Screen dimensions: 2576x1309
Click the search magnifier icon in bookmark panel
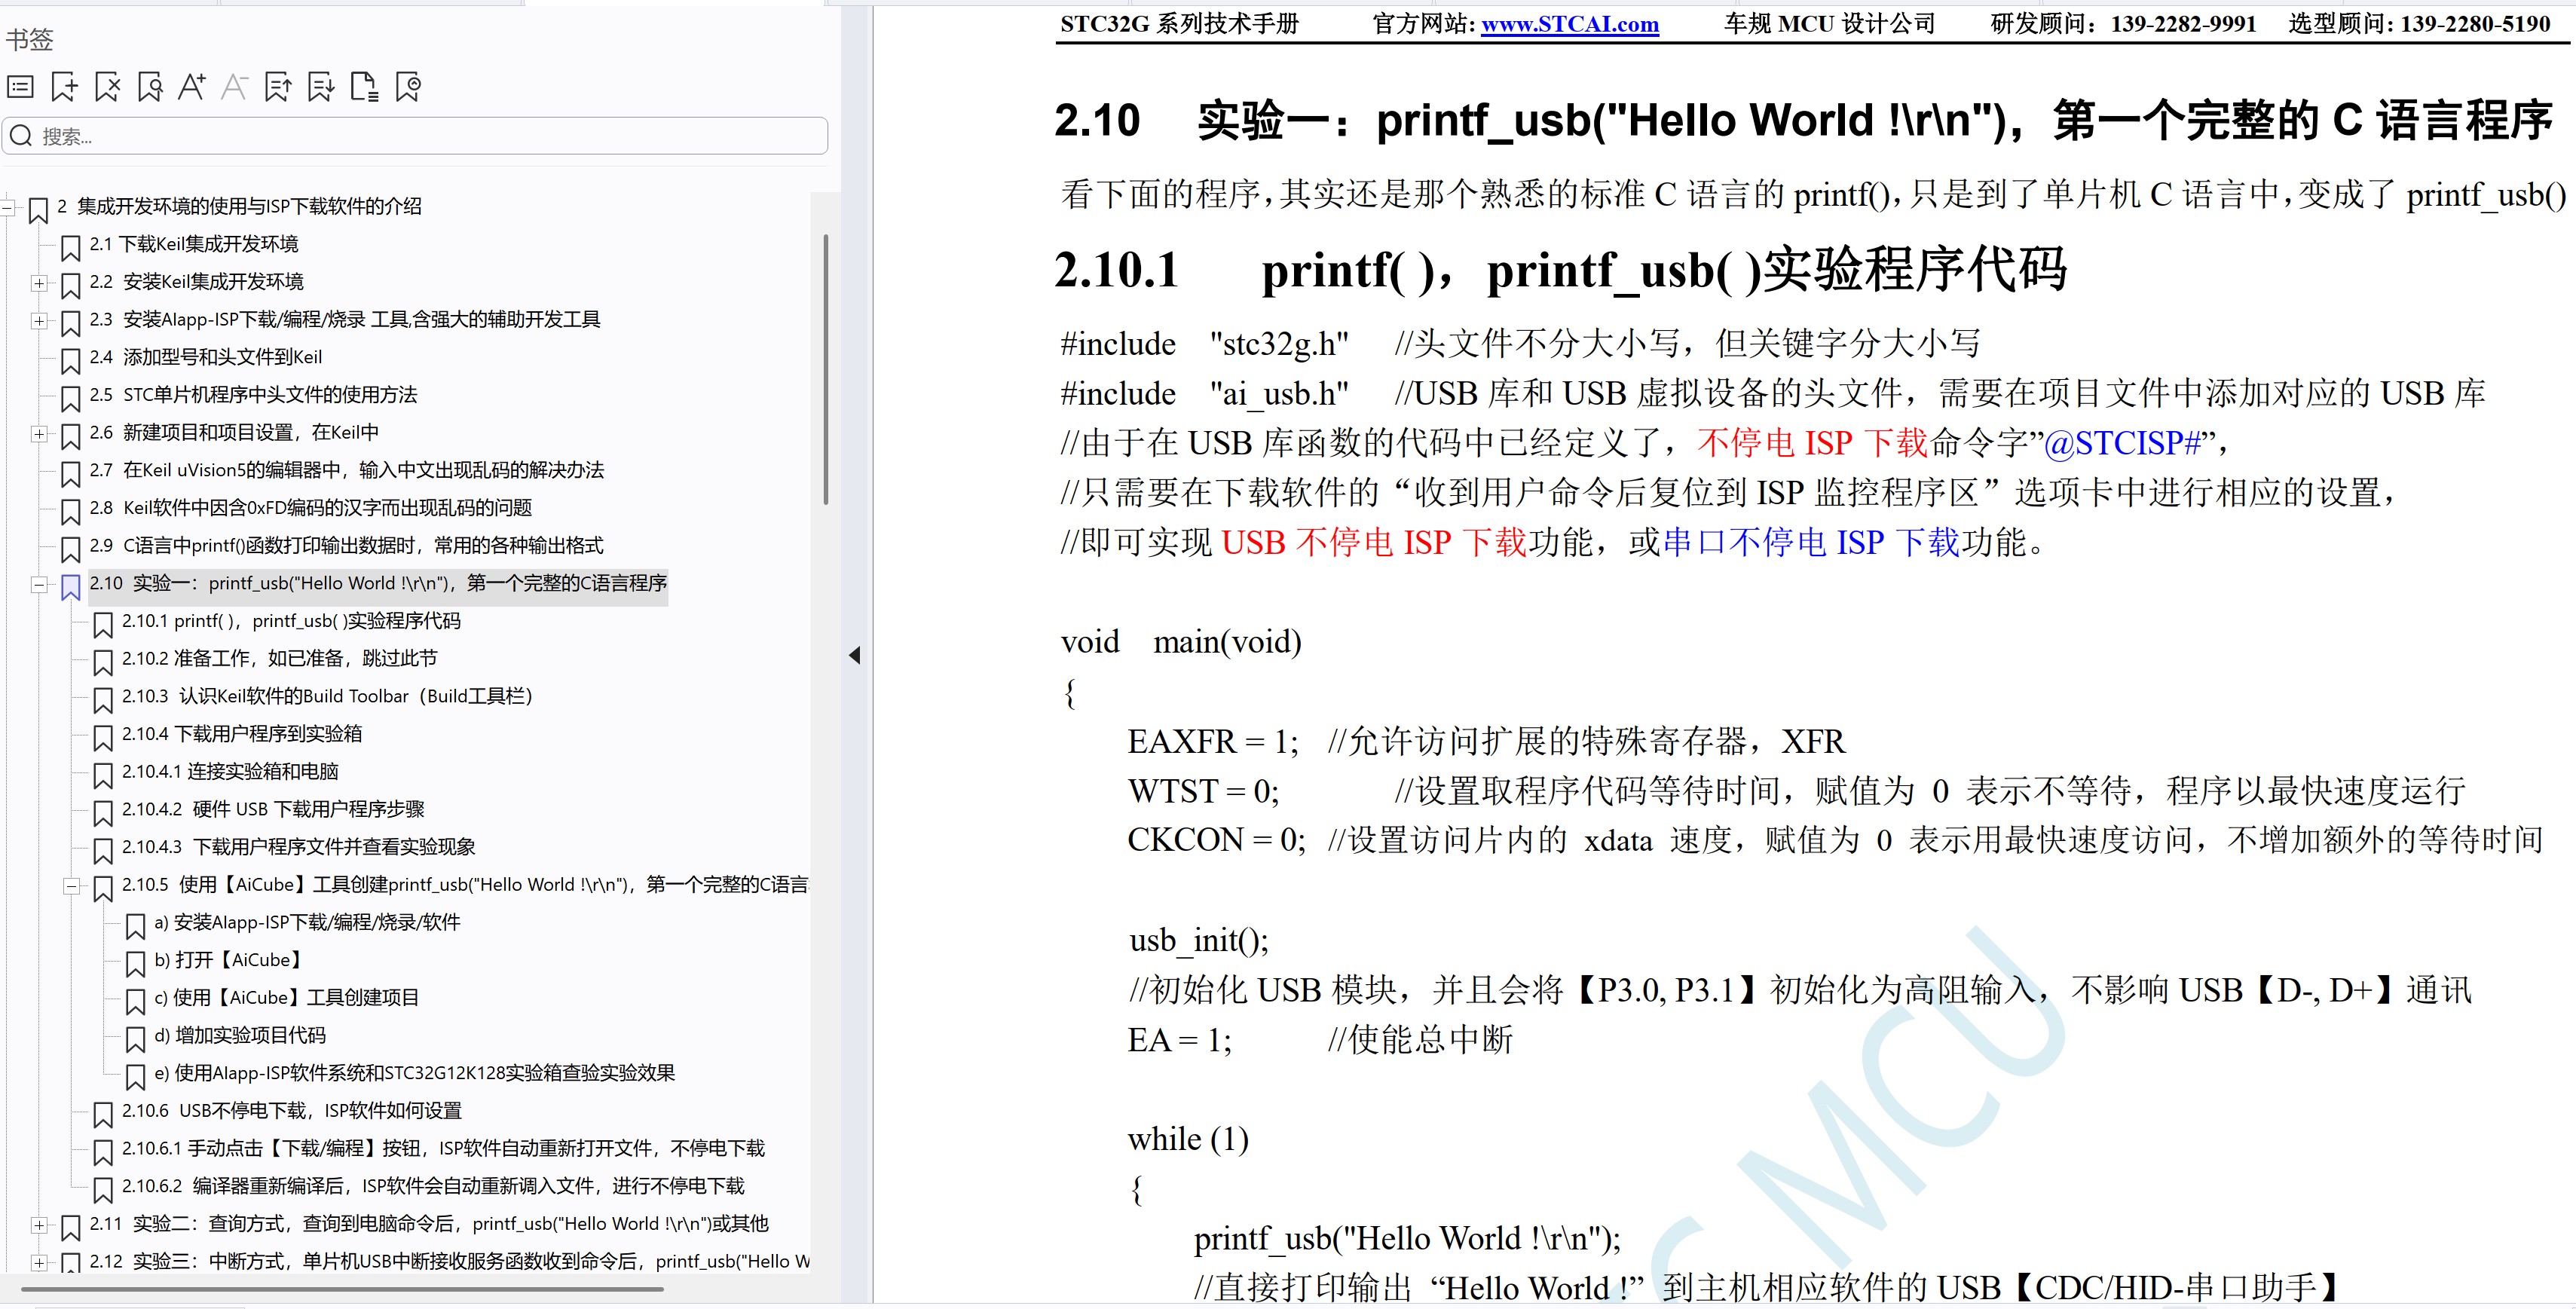tap(21, 136)
